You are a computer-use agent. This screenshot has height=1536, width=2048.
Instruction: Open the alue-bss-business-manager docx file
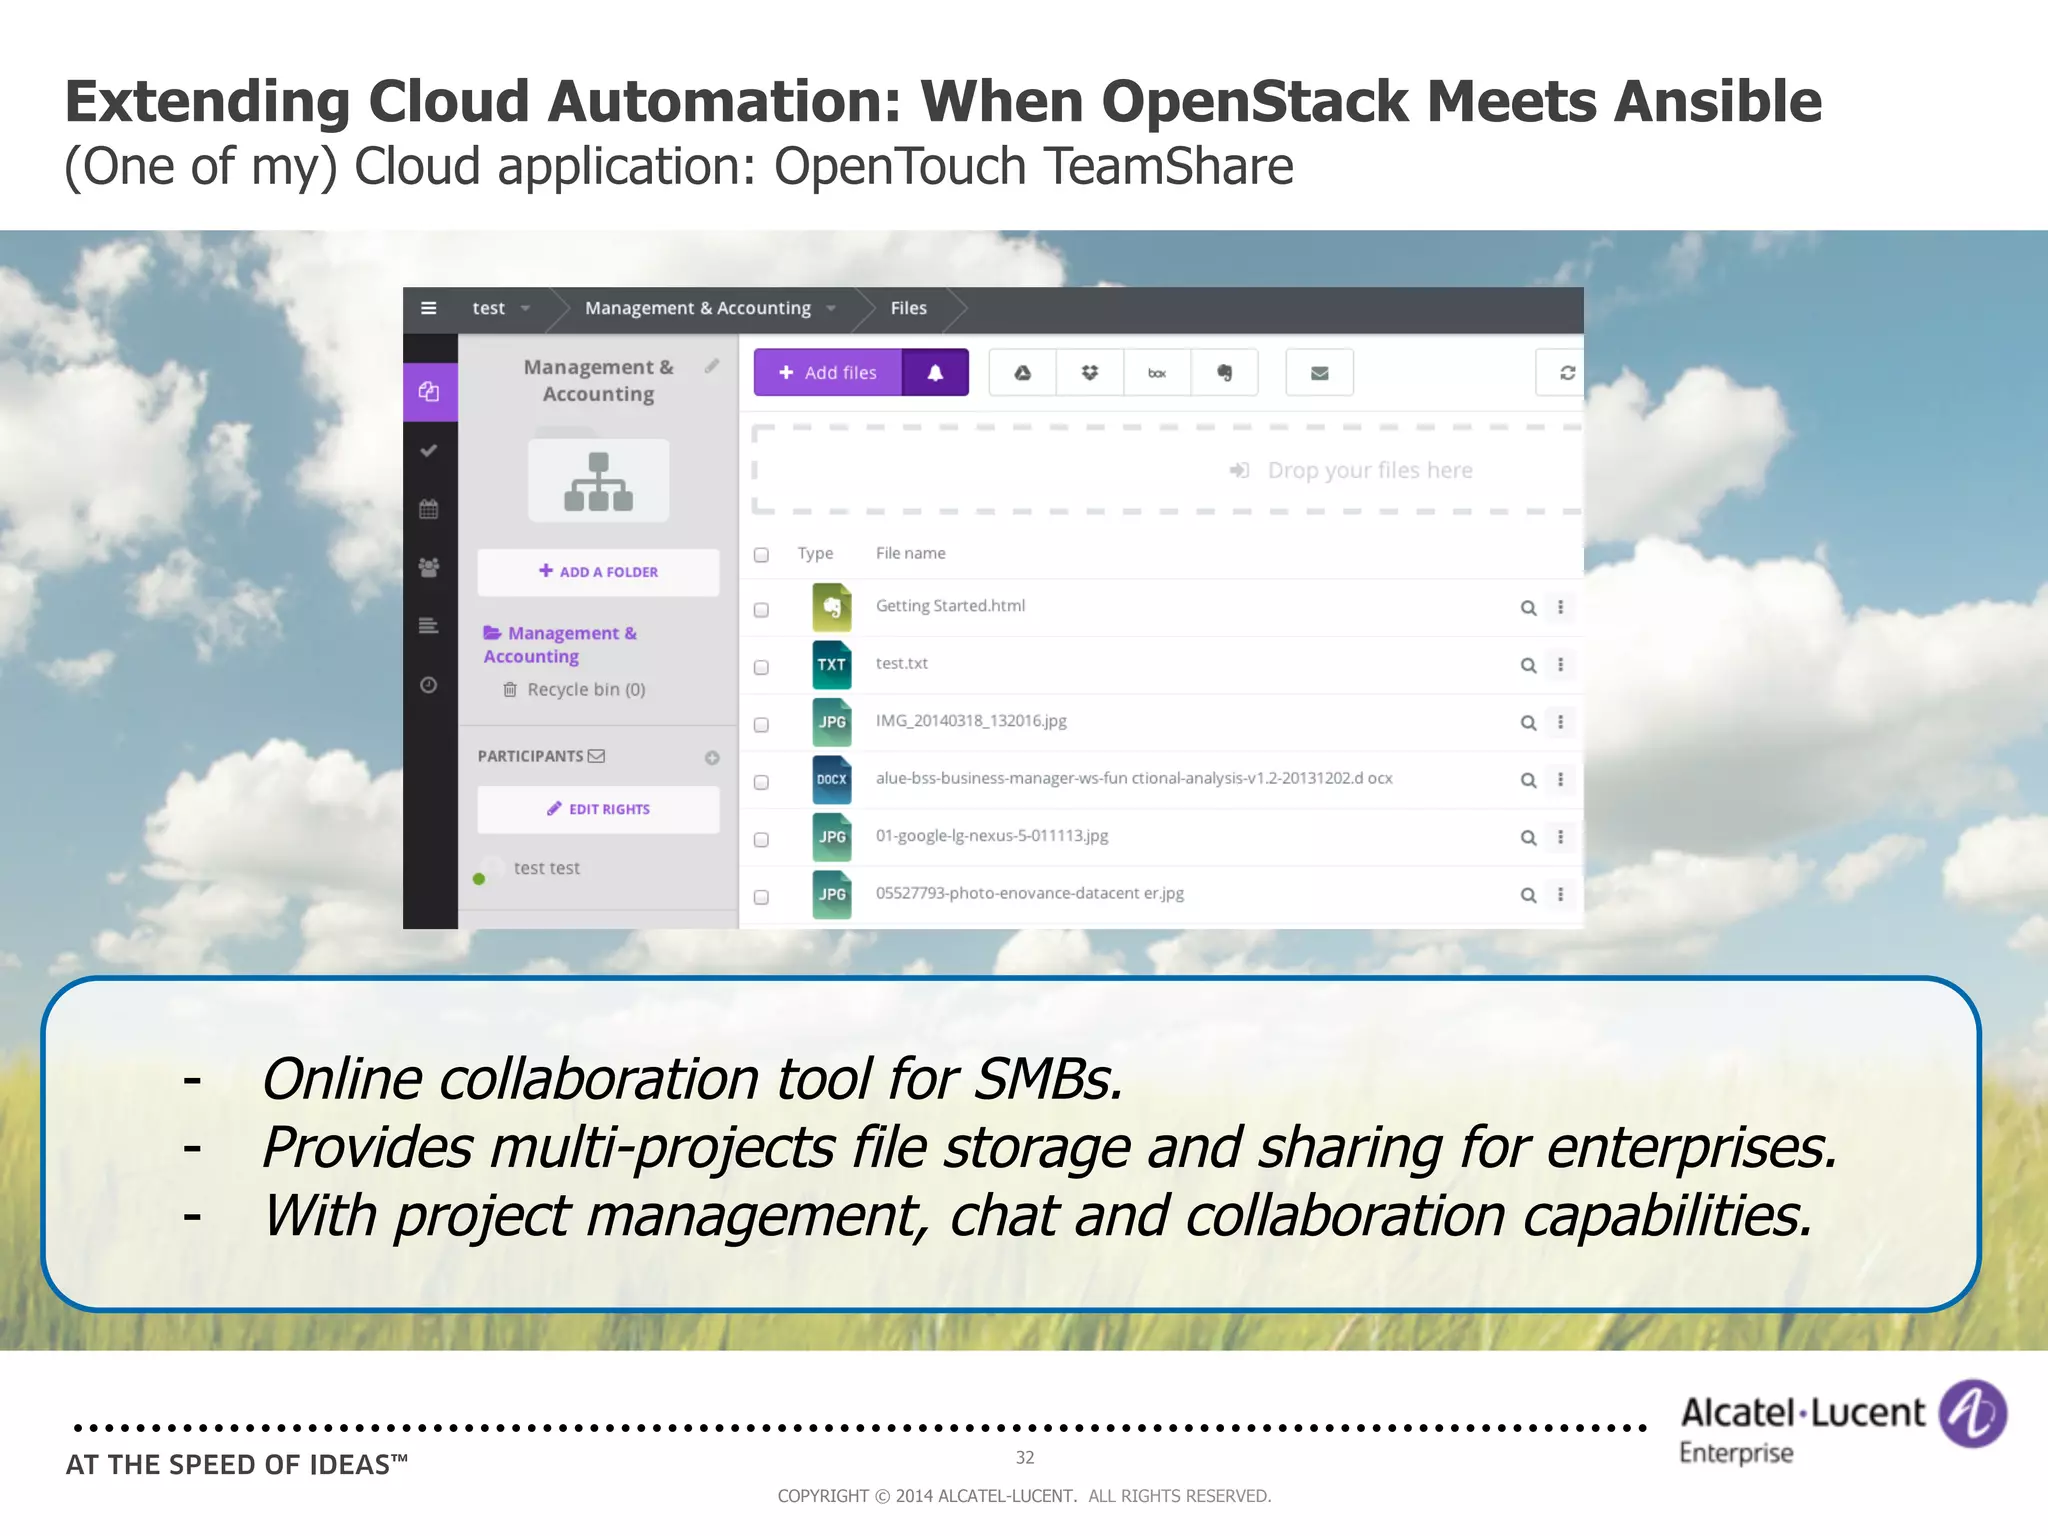click(1134, 778)
